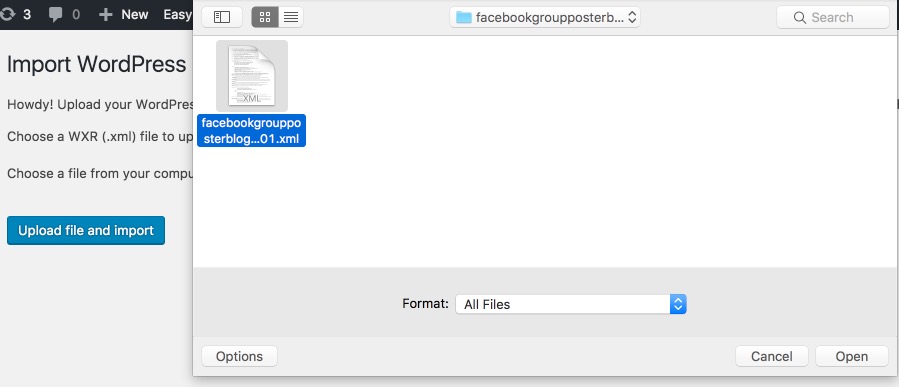
Task: Cancel the file dialog
Action: [772, 356]
